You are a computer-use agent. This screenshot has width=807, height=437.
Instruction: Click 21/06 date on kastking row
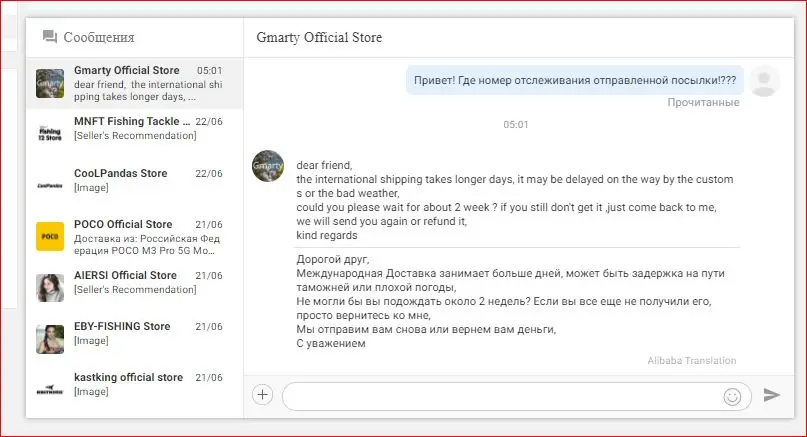[x=209, y=377]
